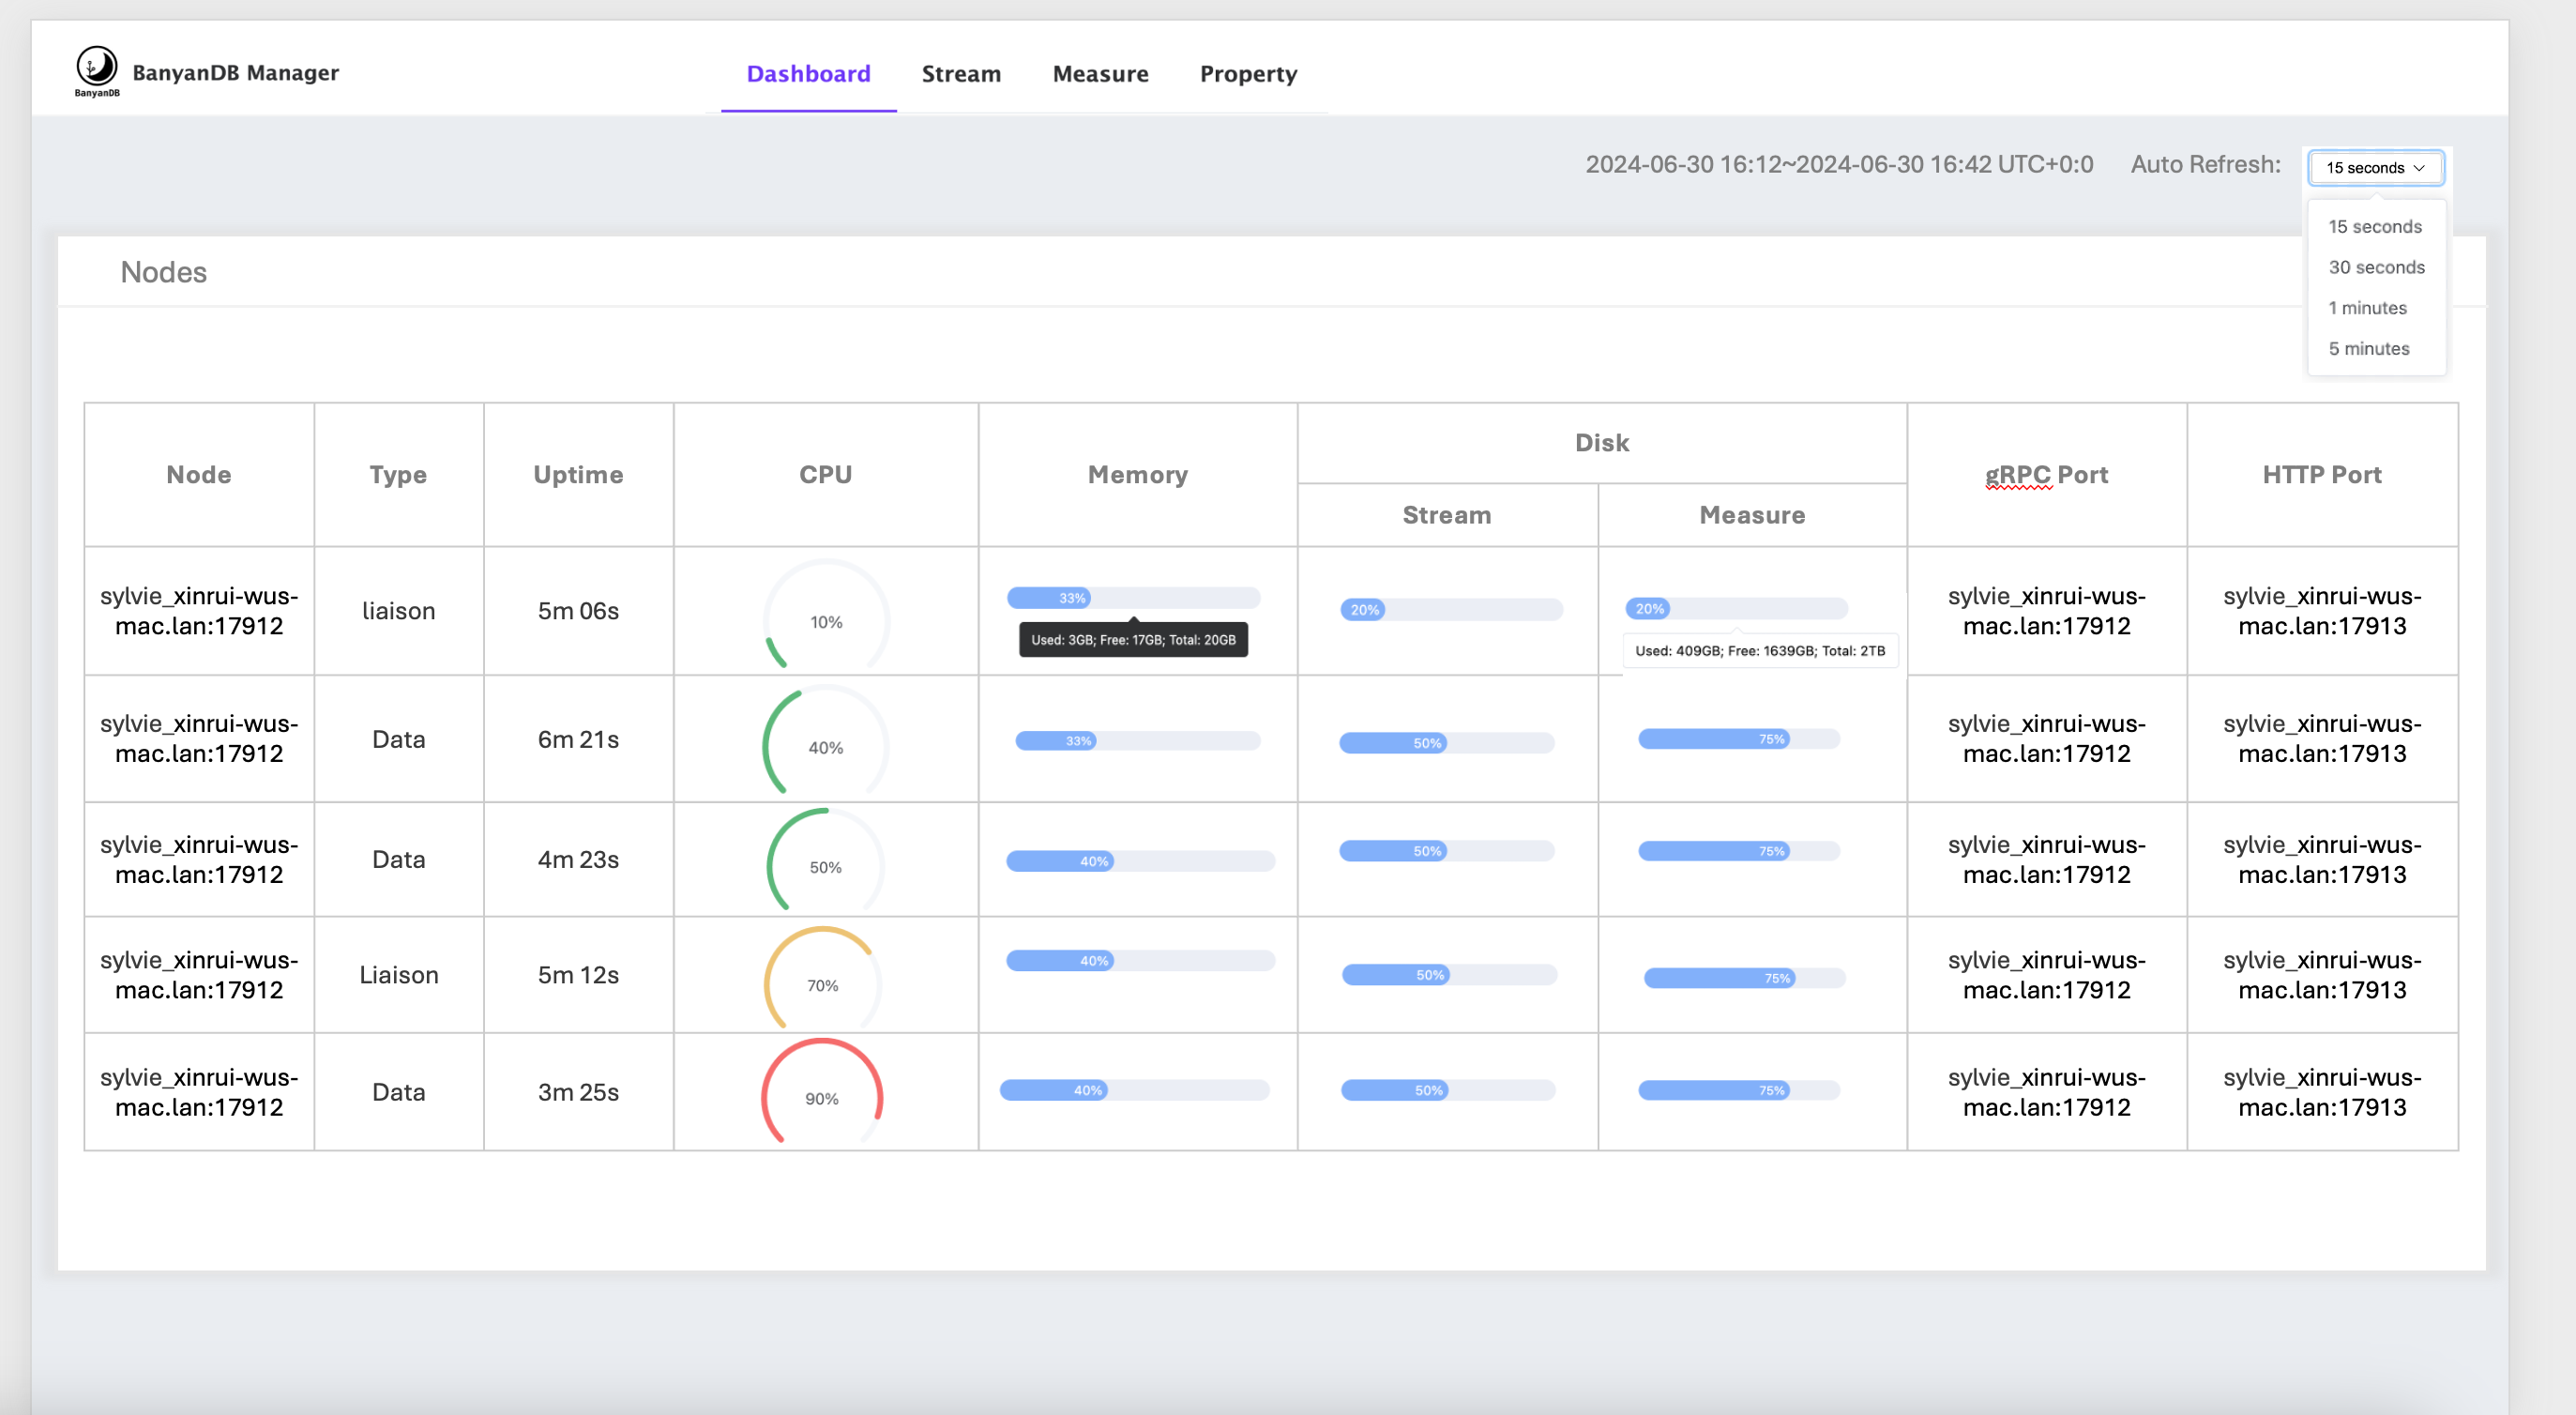The width and height of the screenshot is (2576, 1415).
Task: Switch to the Stream tab
Action: (960, 74)
